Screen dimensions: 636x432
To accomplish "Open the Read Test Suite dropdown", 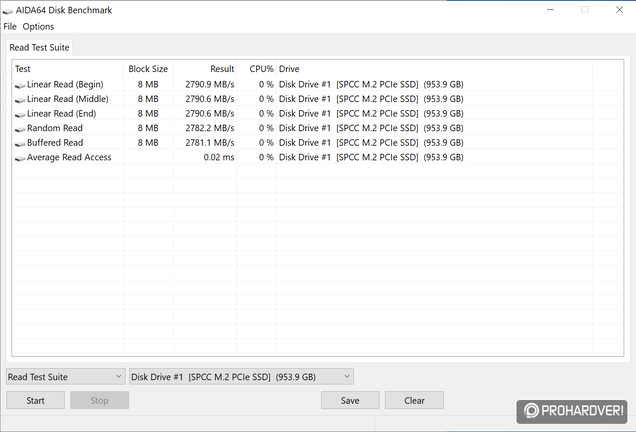I will [65, 377].
